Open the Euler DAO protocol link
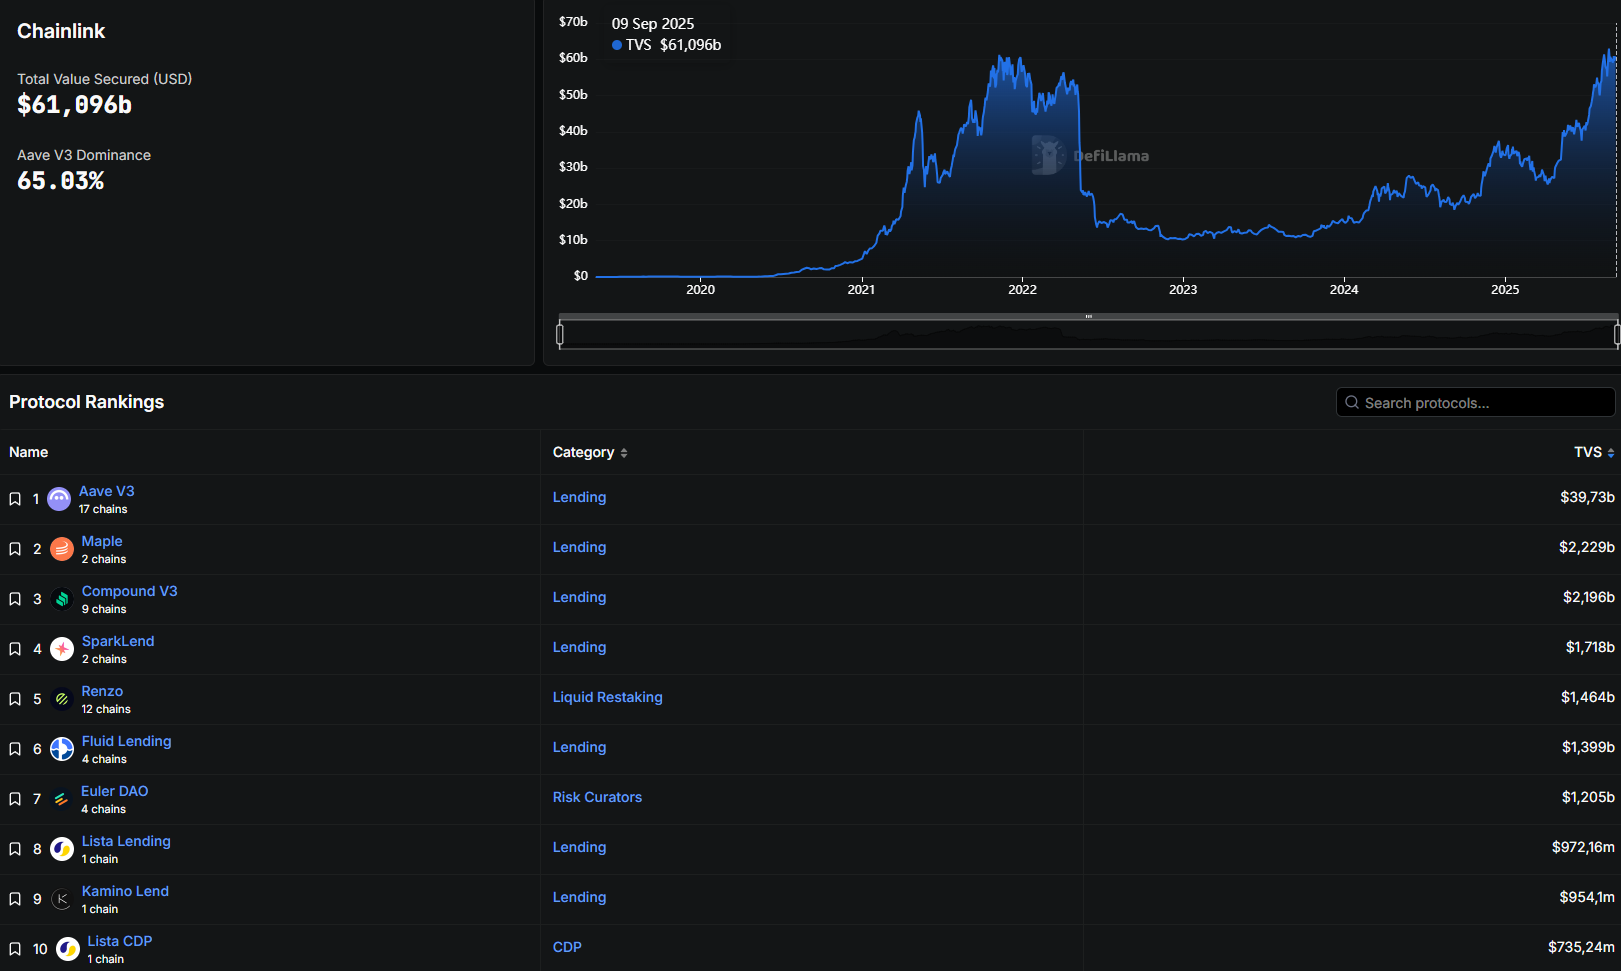 click(114, 791)
